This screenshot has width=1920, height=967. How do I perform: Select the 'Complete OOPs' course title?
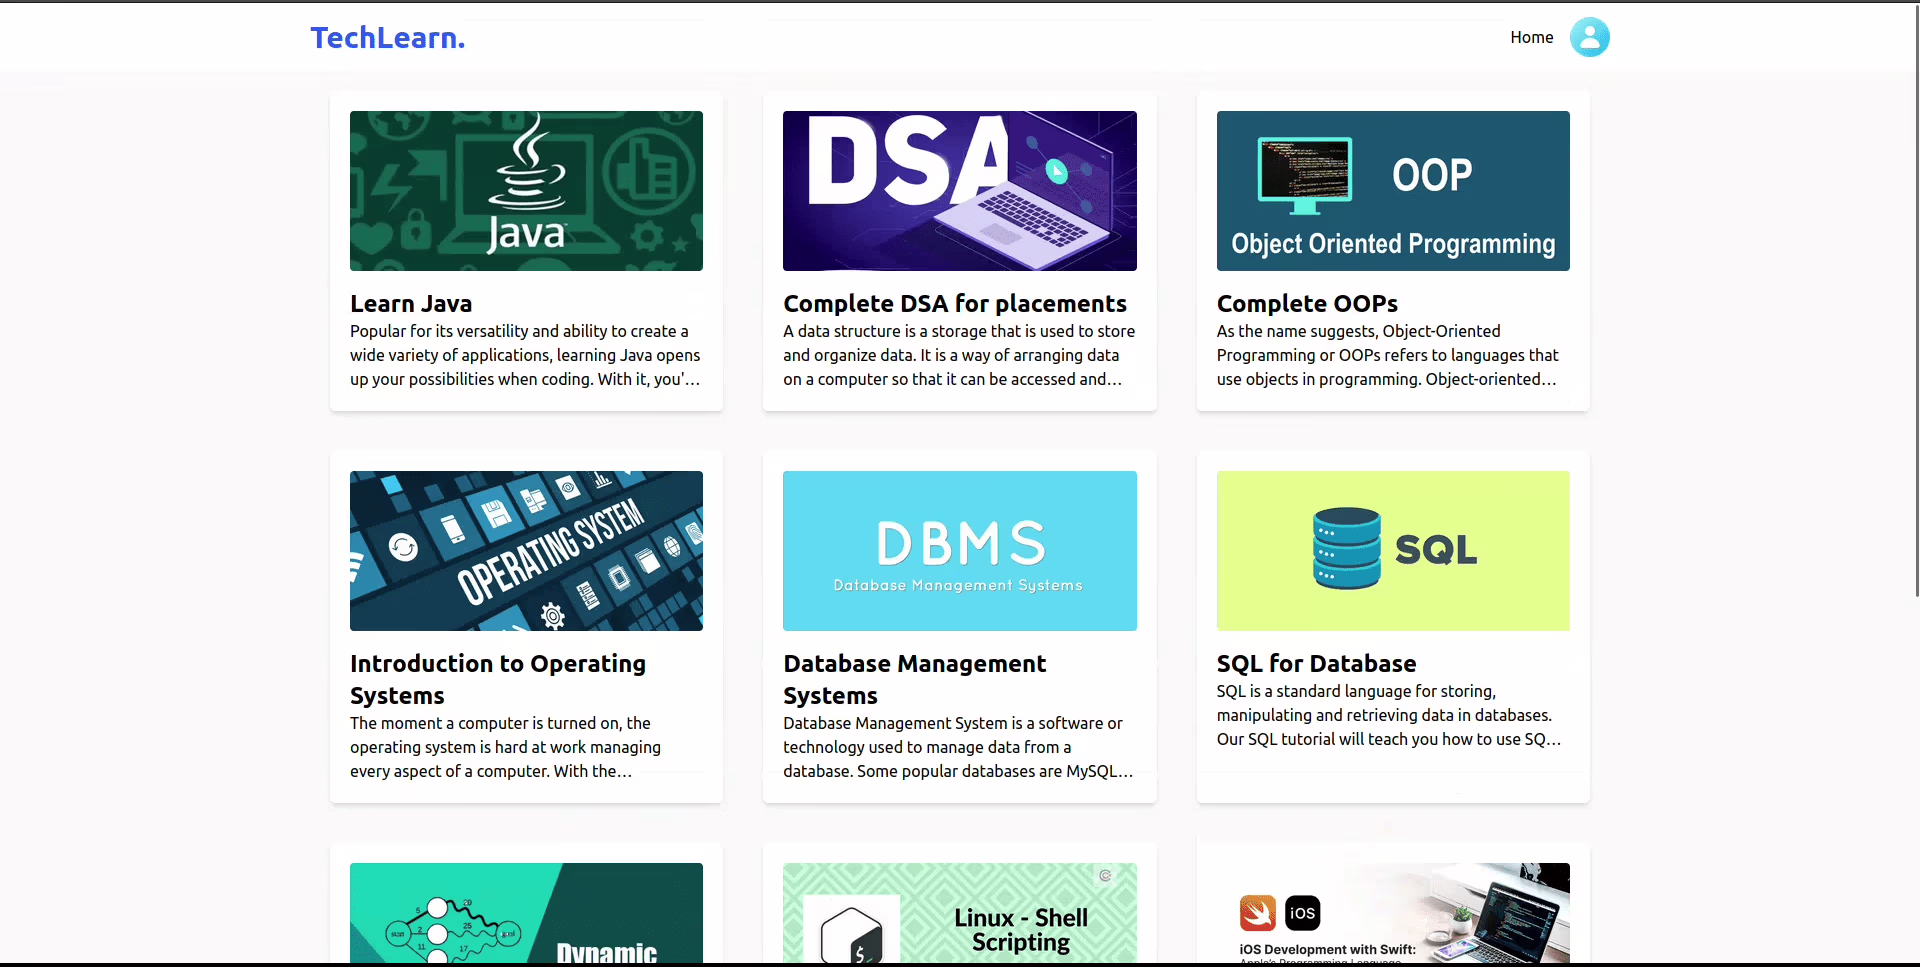1307,303
